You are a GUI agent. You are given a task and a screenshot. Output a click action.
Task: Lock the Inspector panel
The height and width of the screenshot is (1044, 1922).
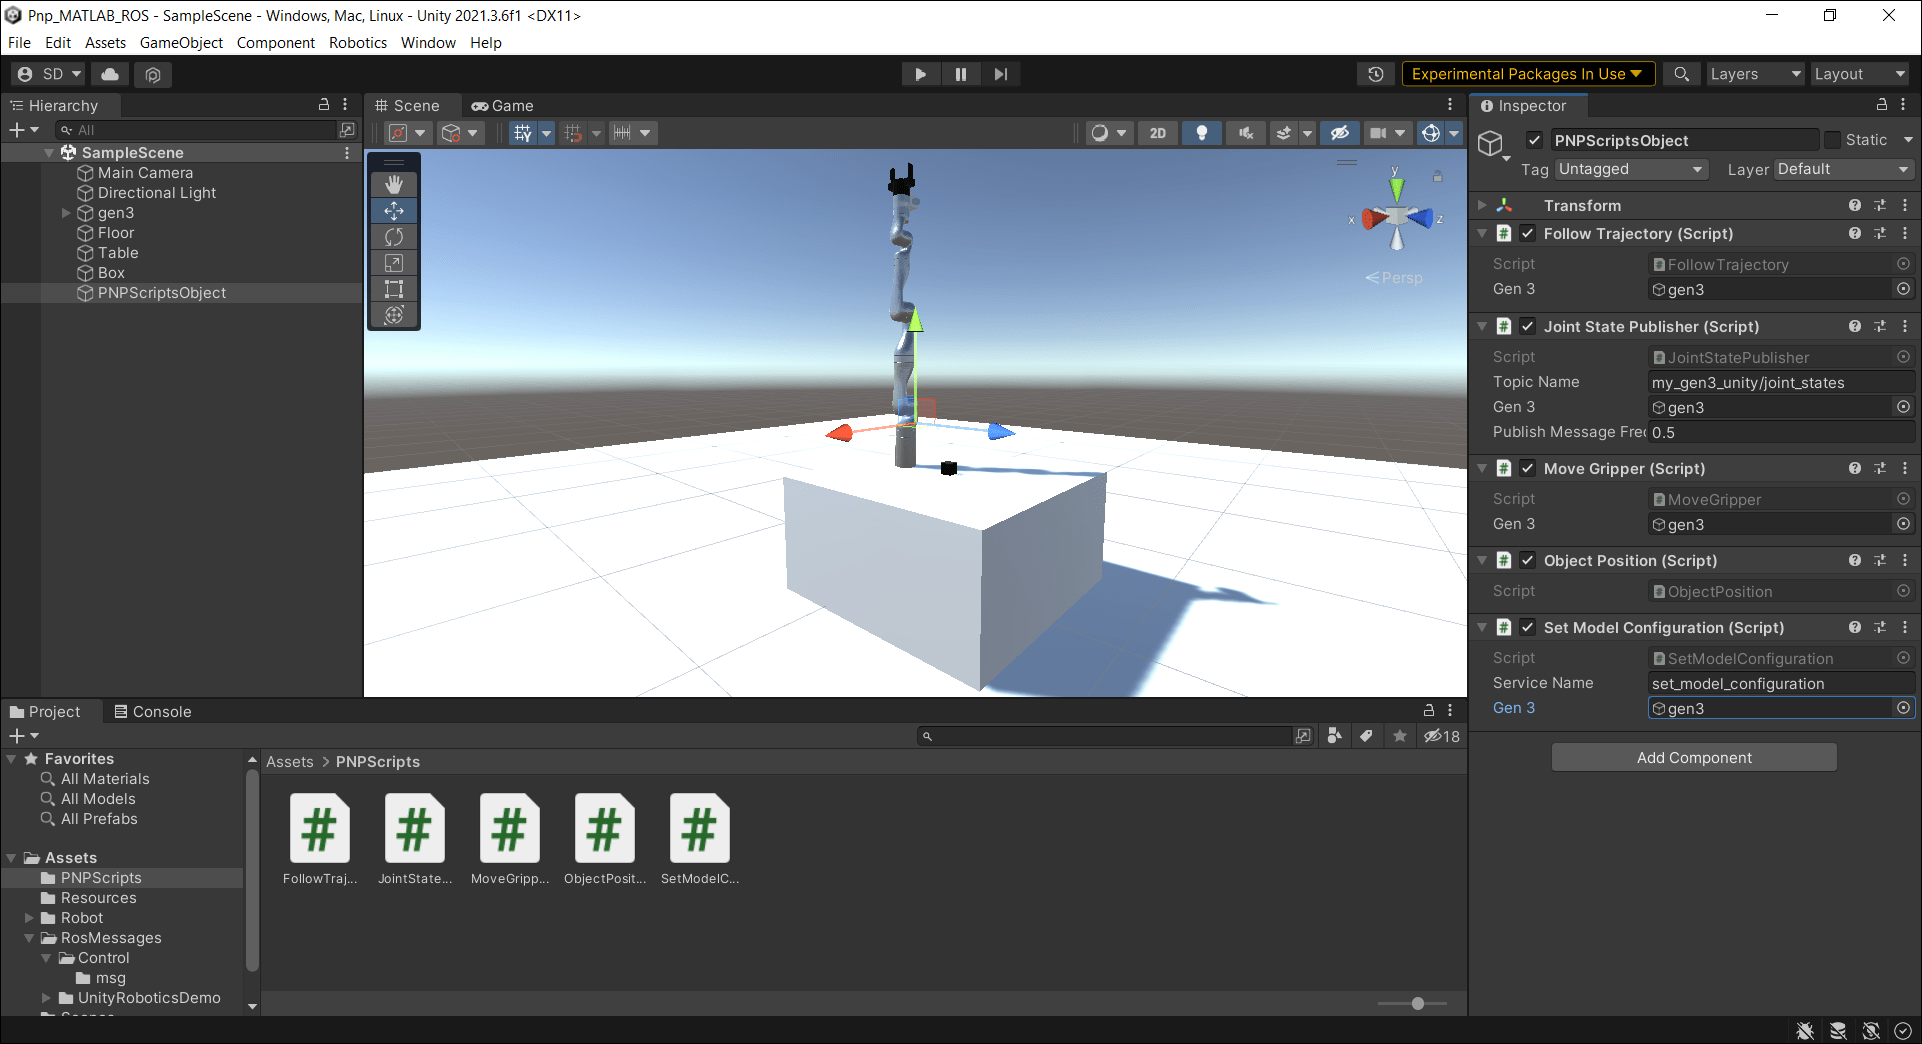(1881, 105)
